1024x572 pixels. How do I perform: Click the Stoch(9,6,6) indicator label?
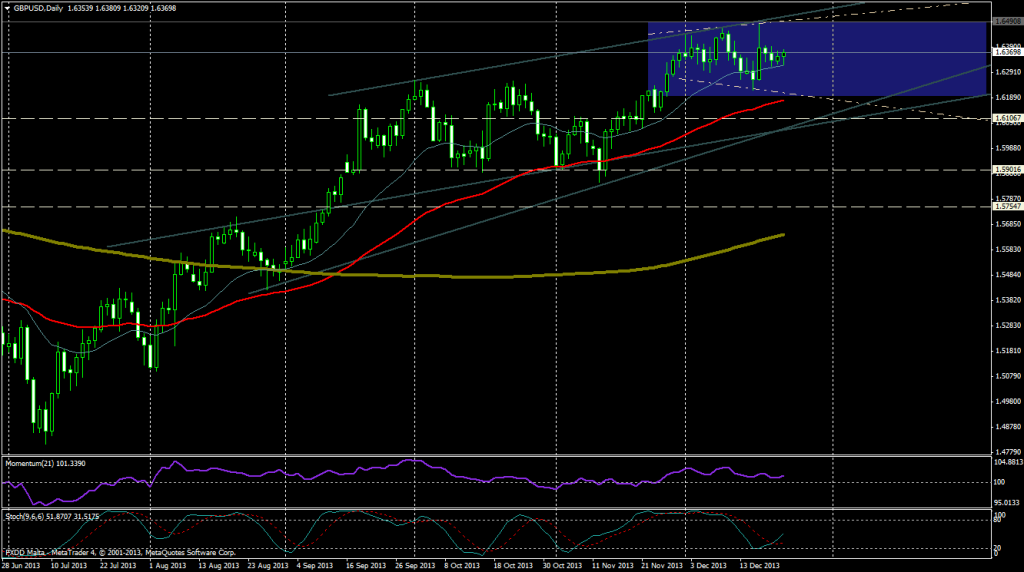40,517
